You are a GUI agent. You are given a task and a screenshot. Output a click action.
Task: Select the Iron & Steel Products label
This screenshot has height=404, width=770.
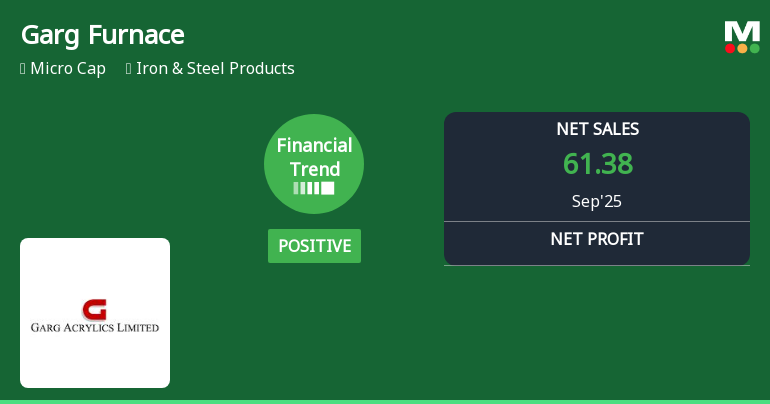215,69
